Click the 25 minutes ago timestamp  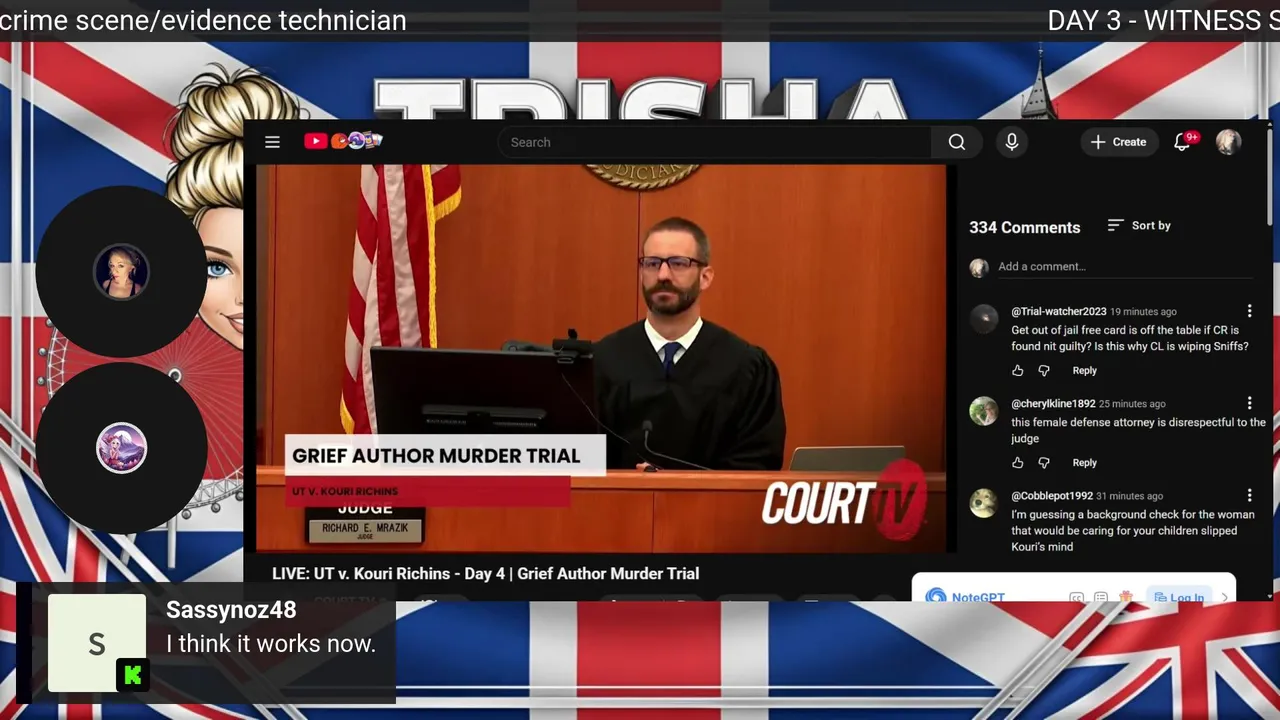(1132, 404)
